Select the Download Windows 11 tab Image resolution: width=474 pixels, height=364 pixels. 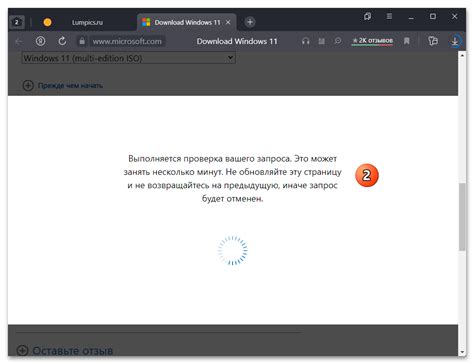[x=187, y=22]
